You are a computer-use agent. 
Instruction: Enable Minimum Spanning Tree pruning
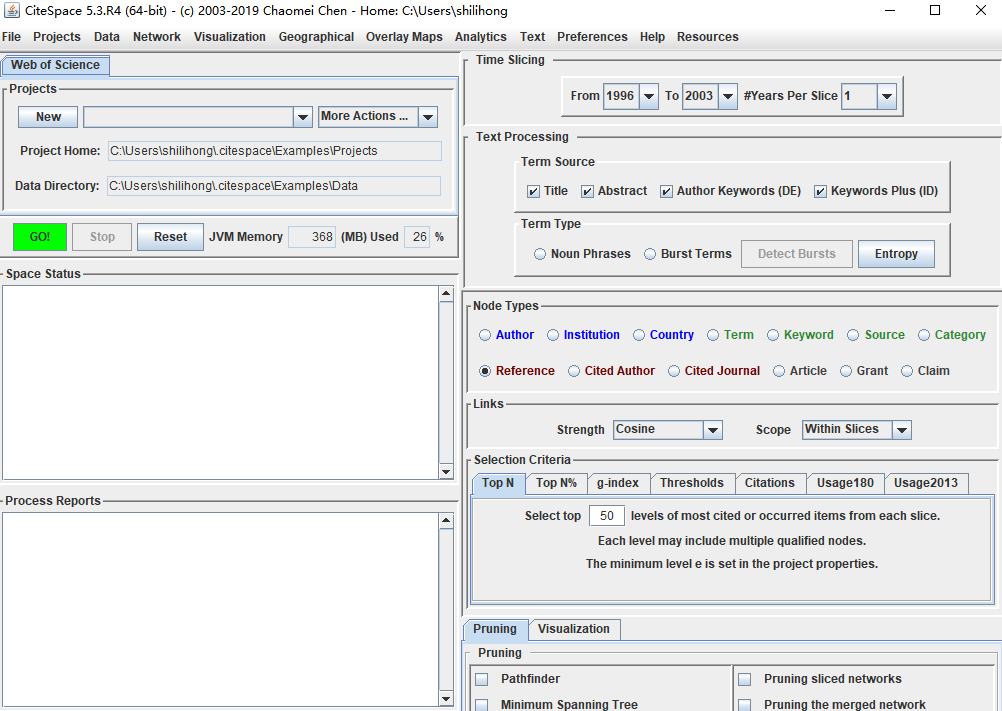[x=482, y=705]
